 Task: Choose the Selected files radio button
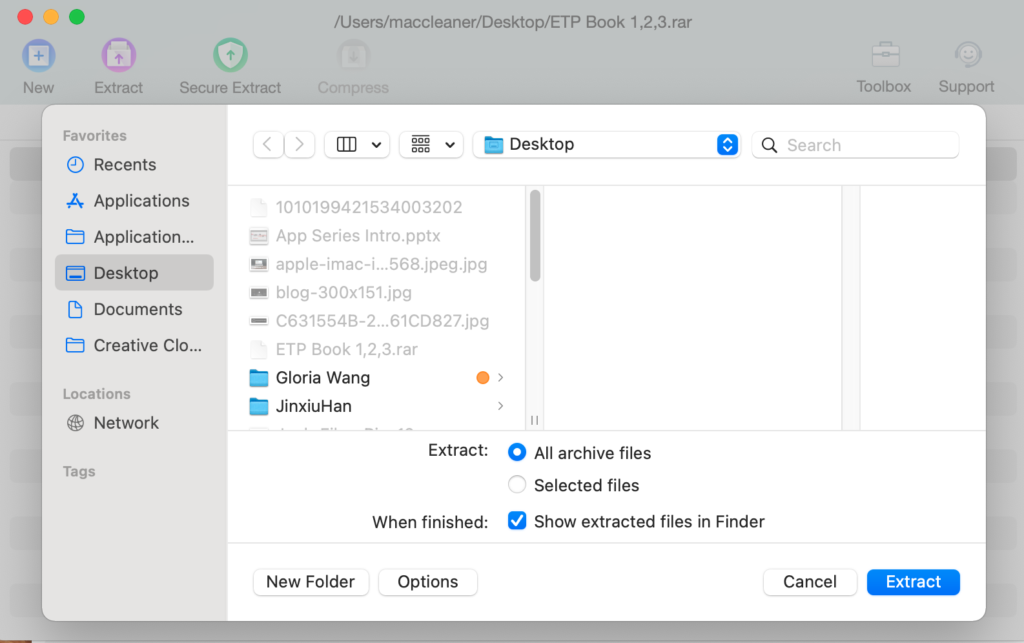click(x=517, y=485)
